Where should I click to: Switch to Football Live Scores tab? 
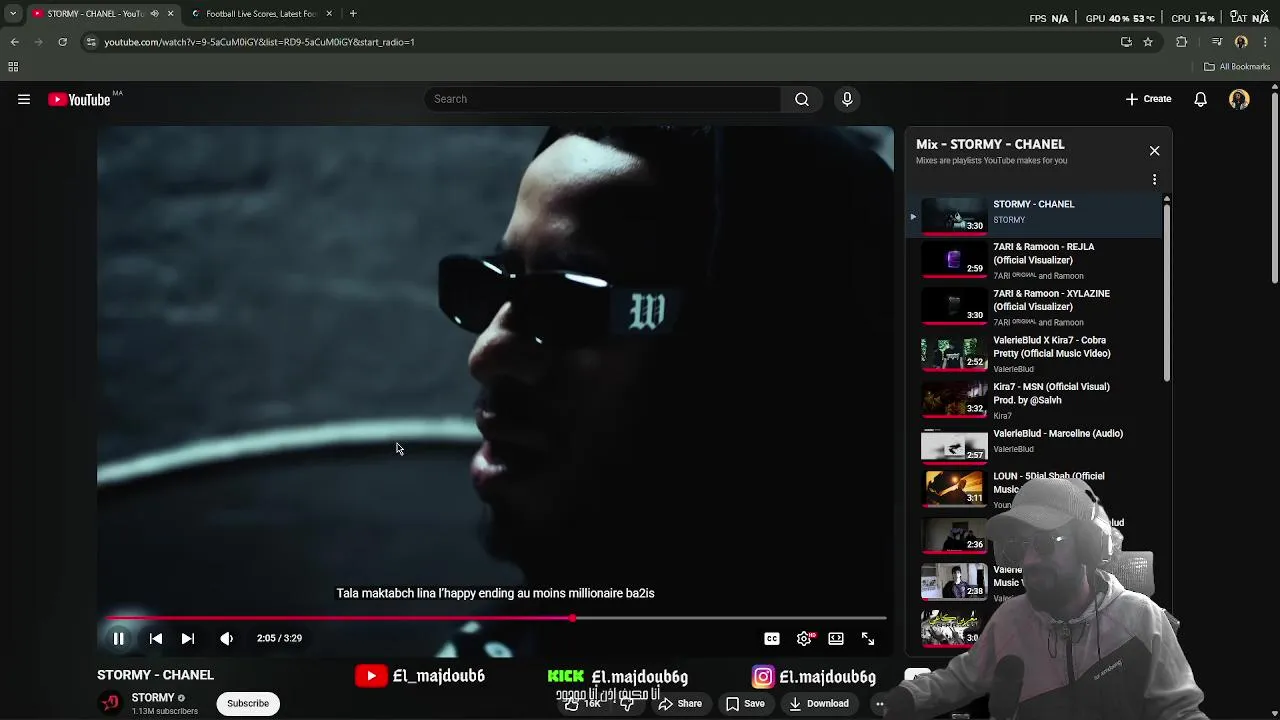(x=262, y=14)
